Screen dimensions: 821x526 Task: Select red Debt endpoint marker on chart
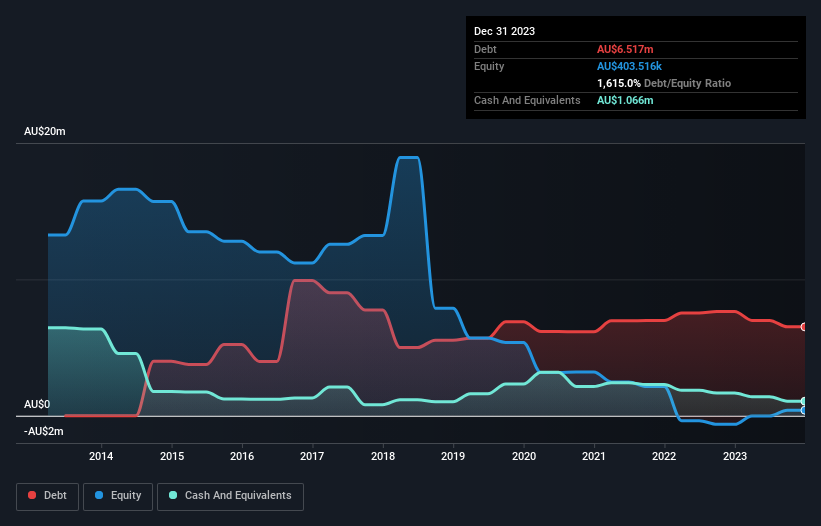(804, 327)
